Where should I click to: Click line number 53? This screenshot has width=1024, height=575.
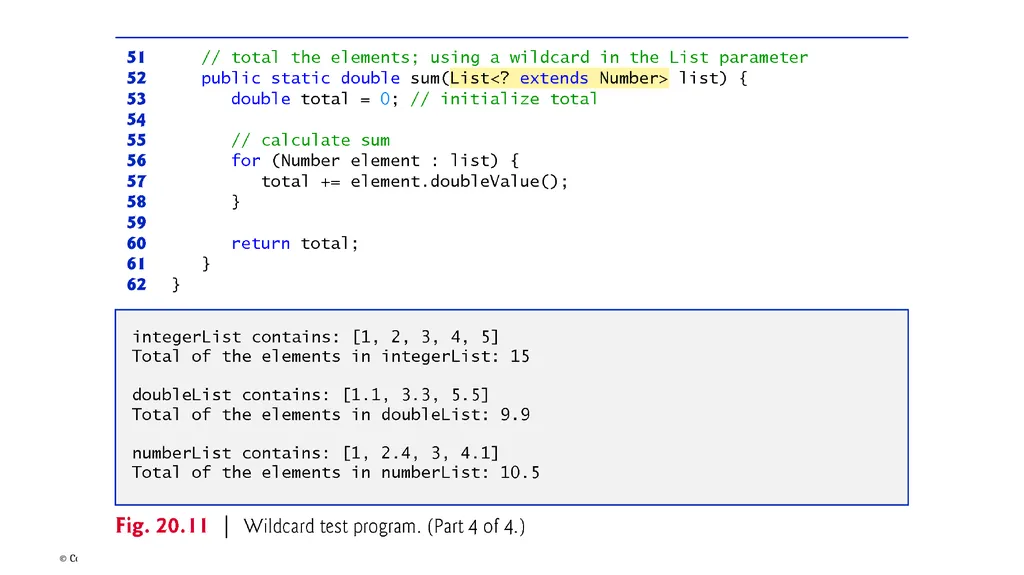pyautogui.click(x=136, y=99)
